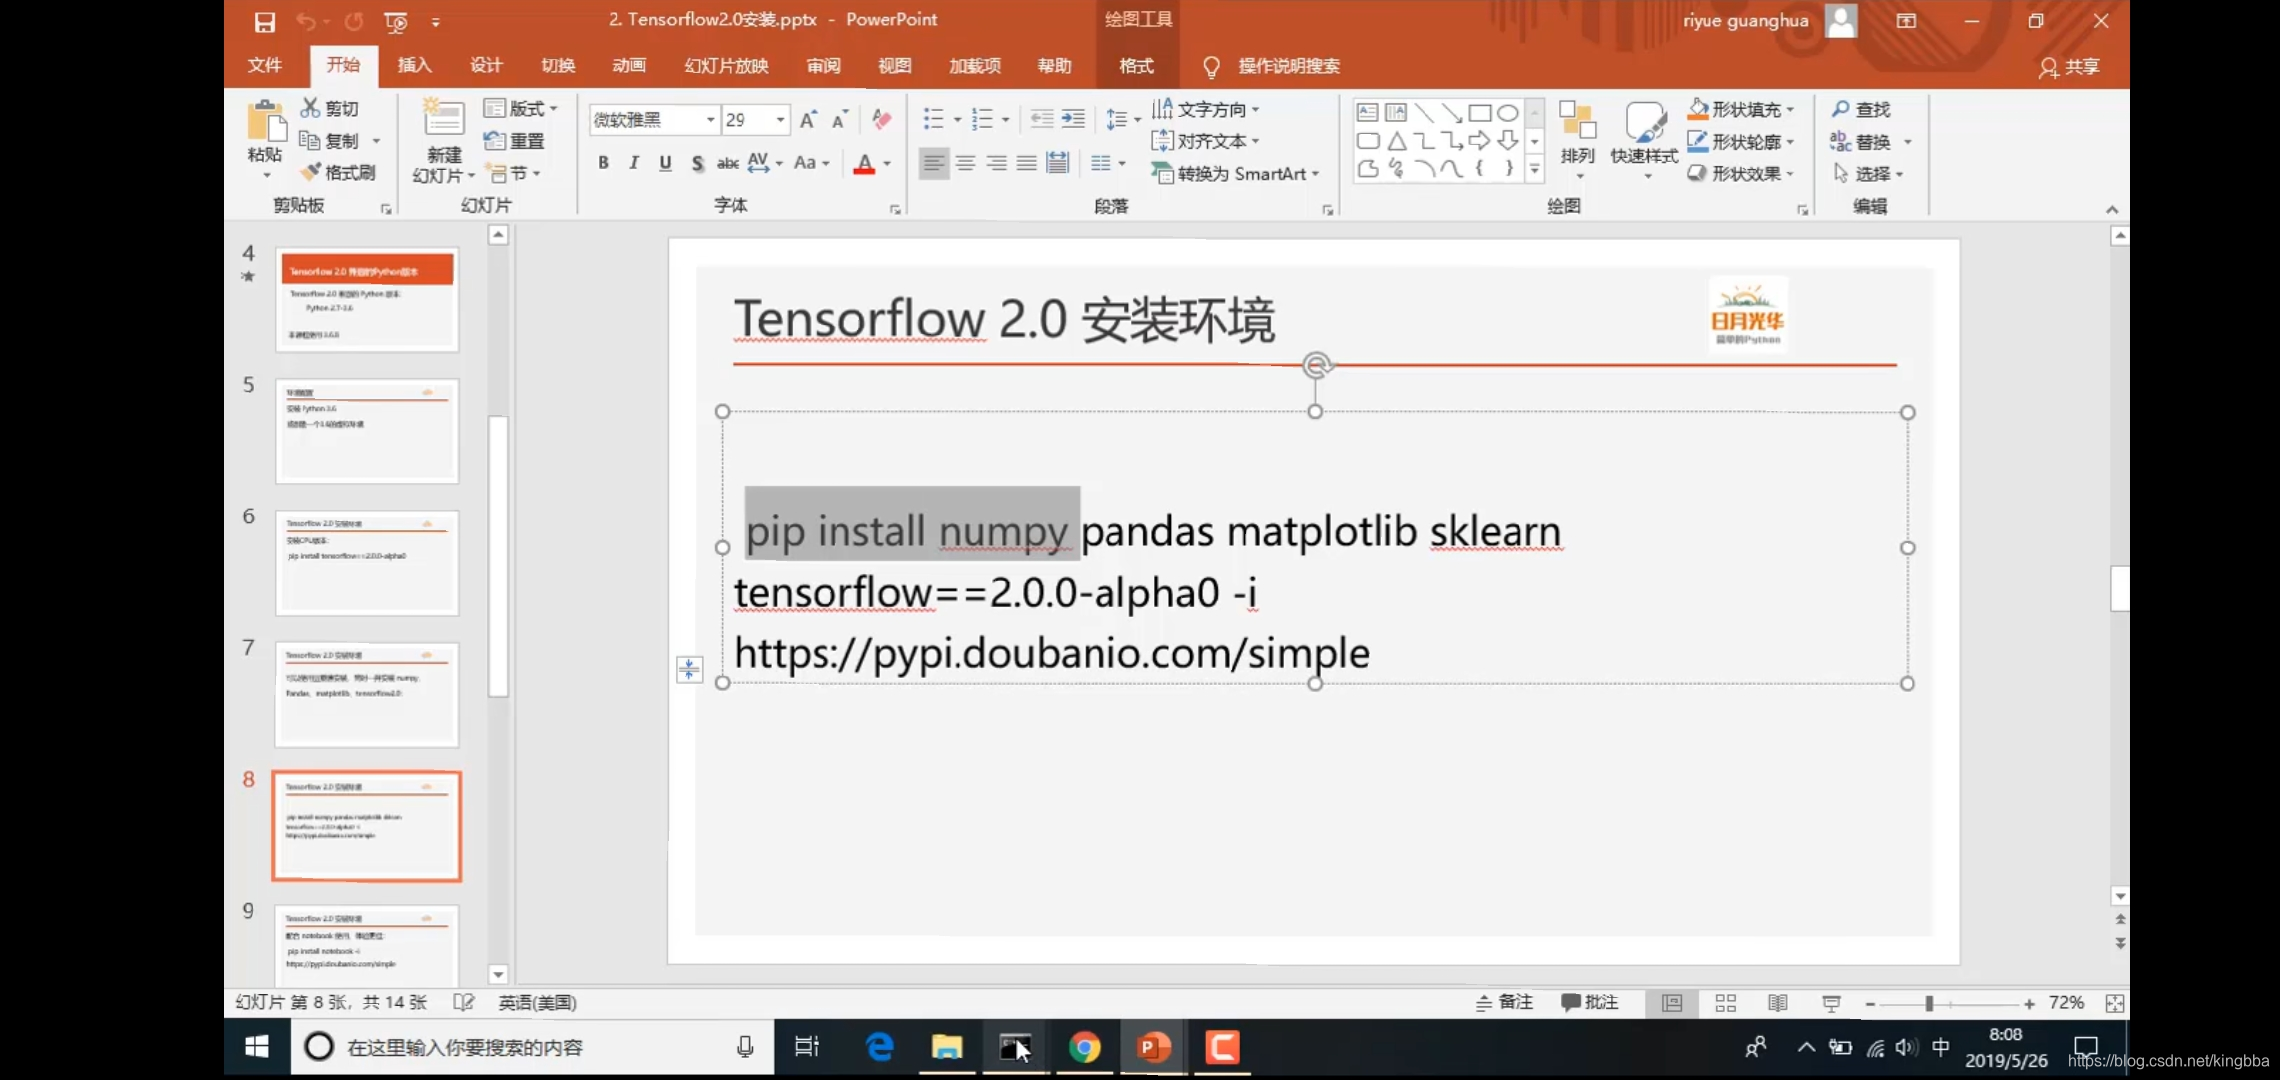2280x1080 pixels.
Task: Expand the Shape Fill dropdown
Action: [x=1790, y=109]
